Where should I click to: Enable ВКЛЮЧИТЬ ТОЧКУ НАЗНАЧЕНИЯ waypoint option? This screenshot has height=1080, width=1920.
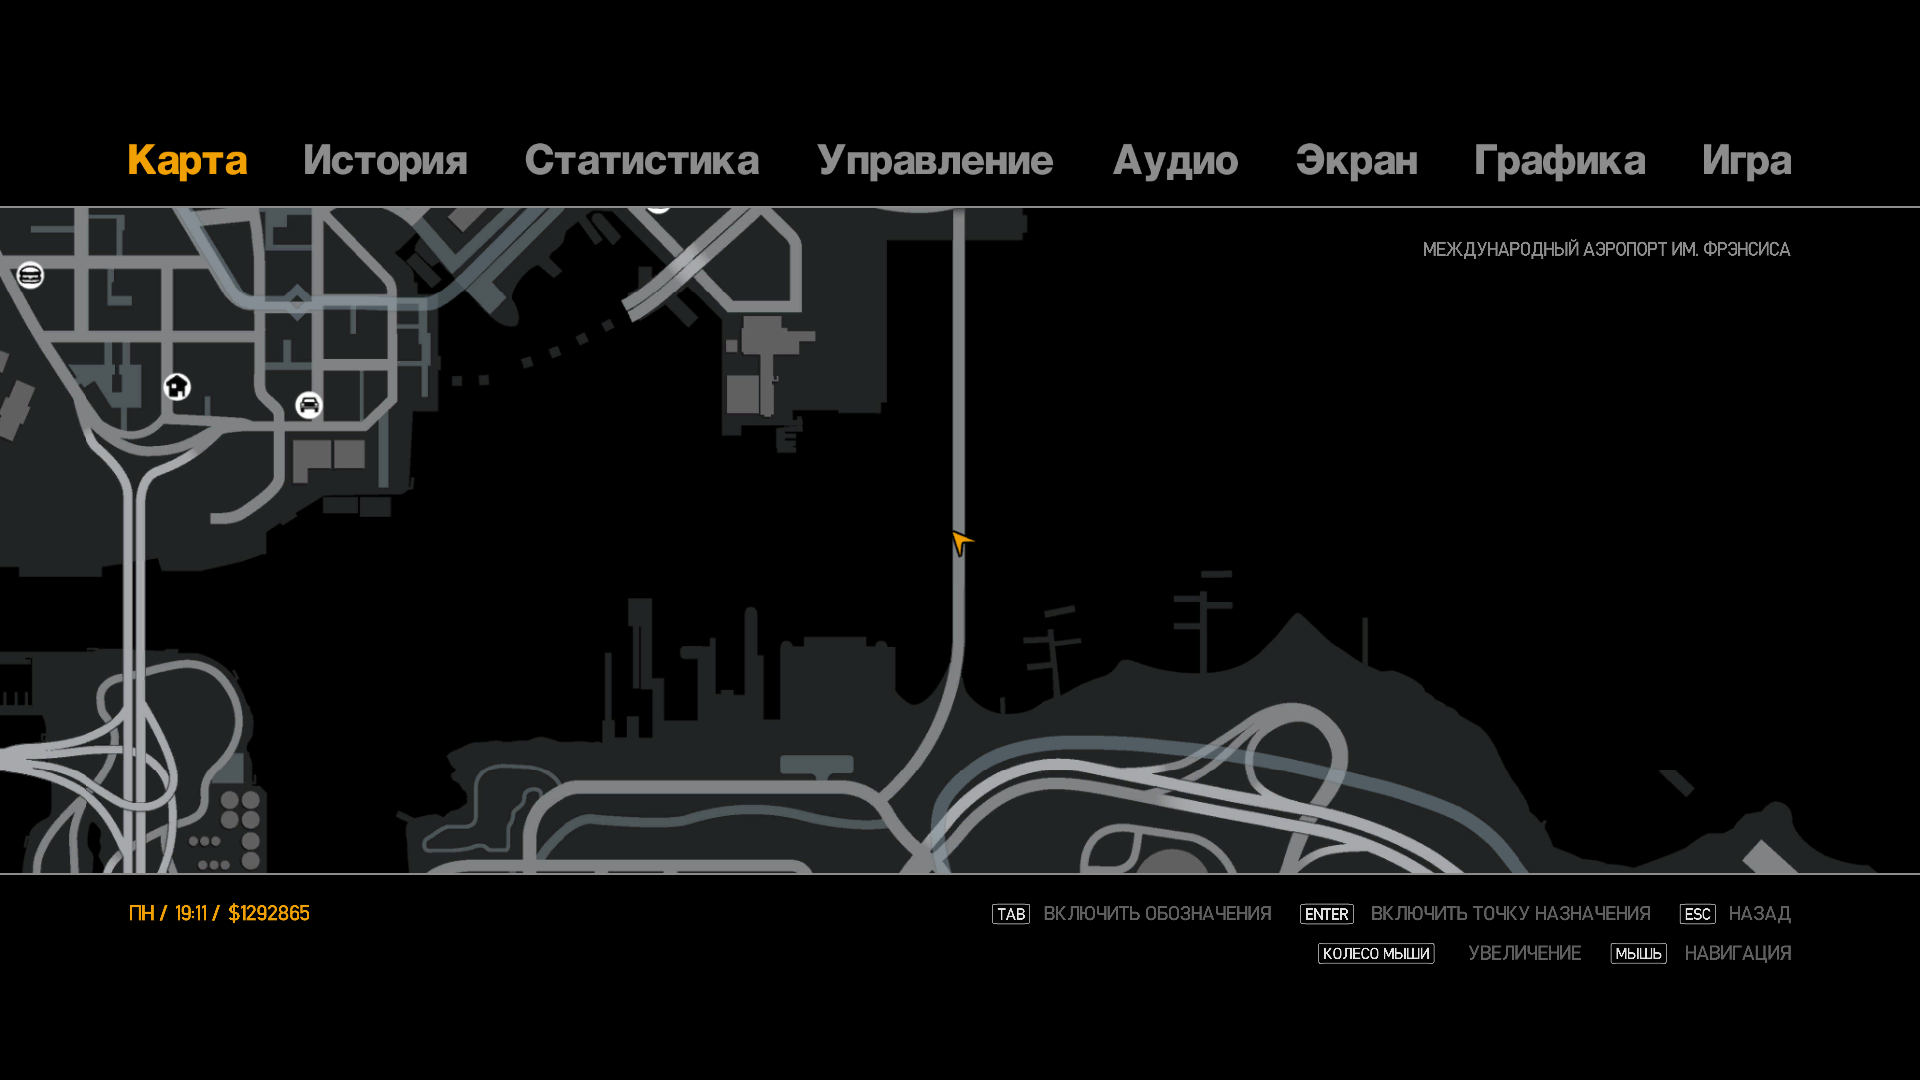[1510, 914]
